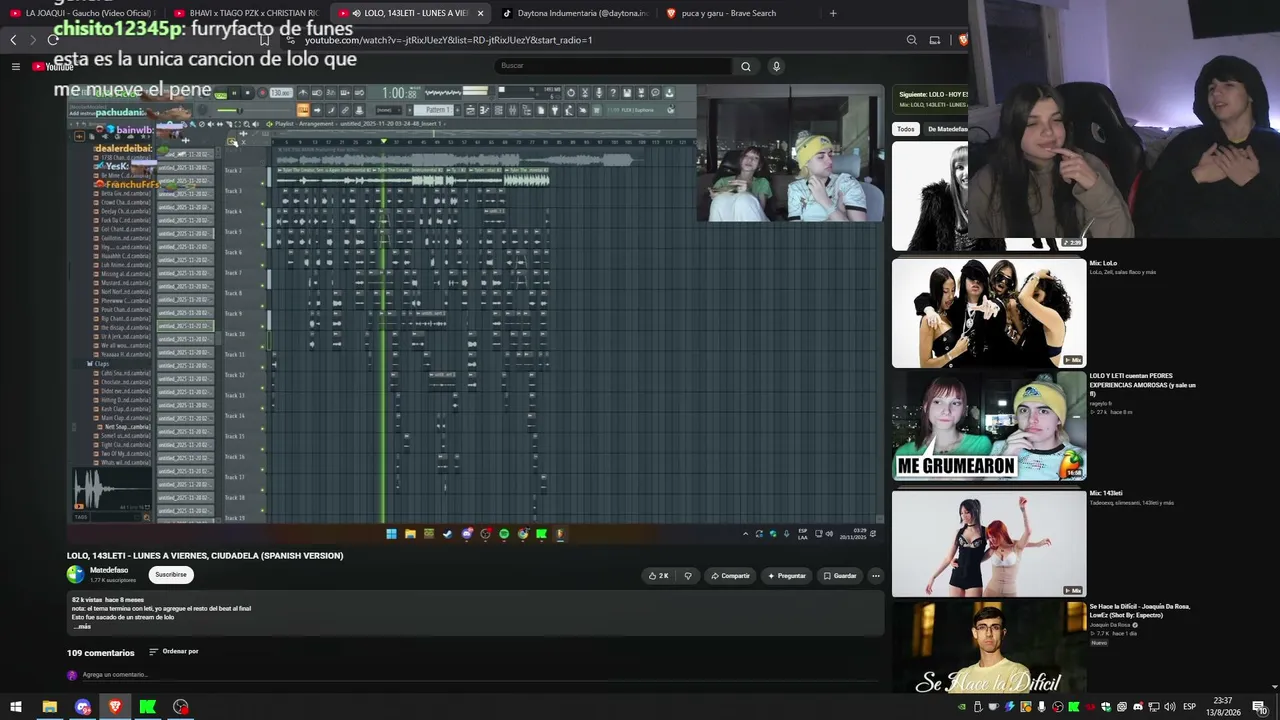Click the 109 comentarios heading
This screenshot has width=1280, height=720.
(x=101, y=653)
